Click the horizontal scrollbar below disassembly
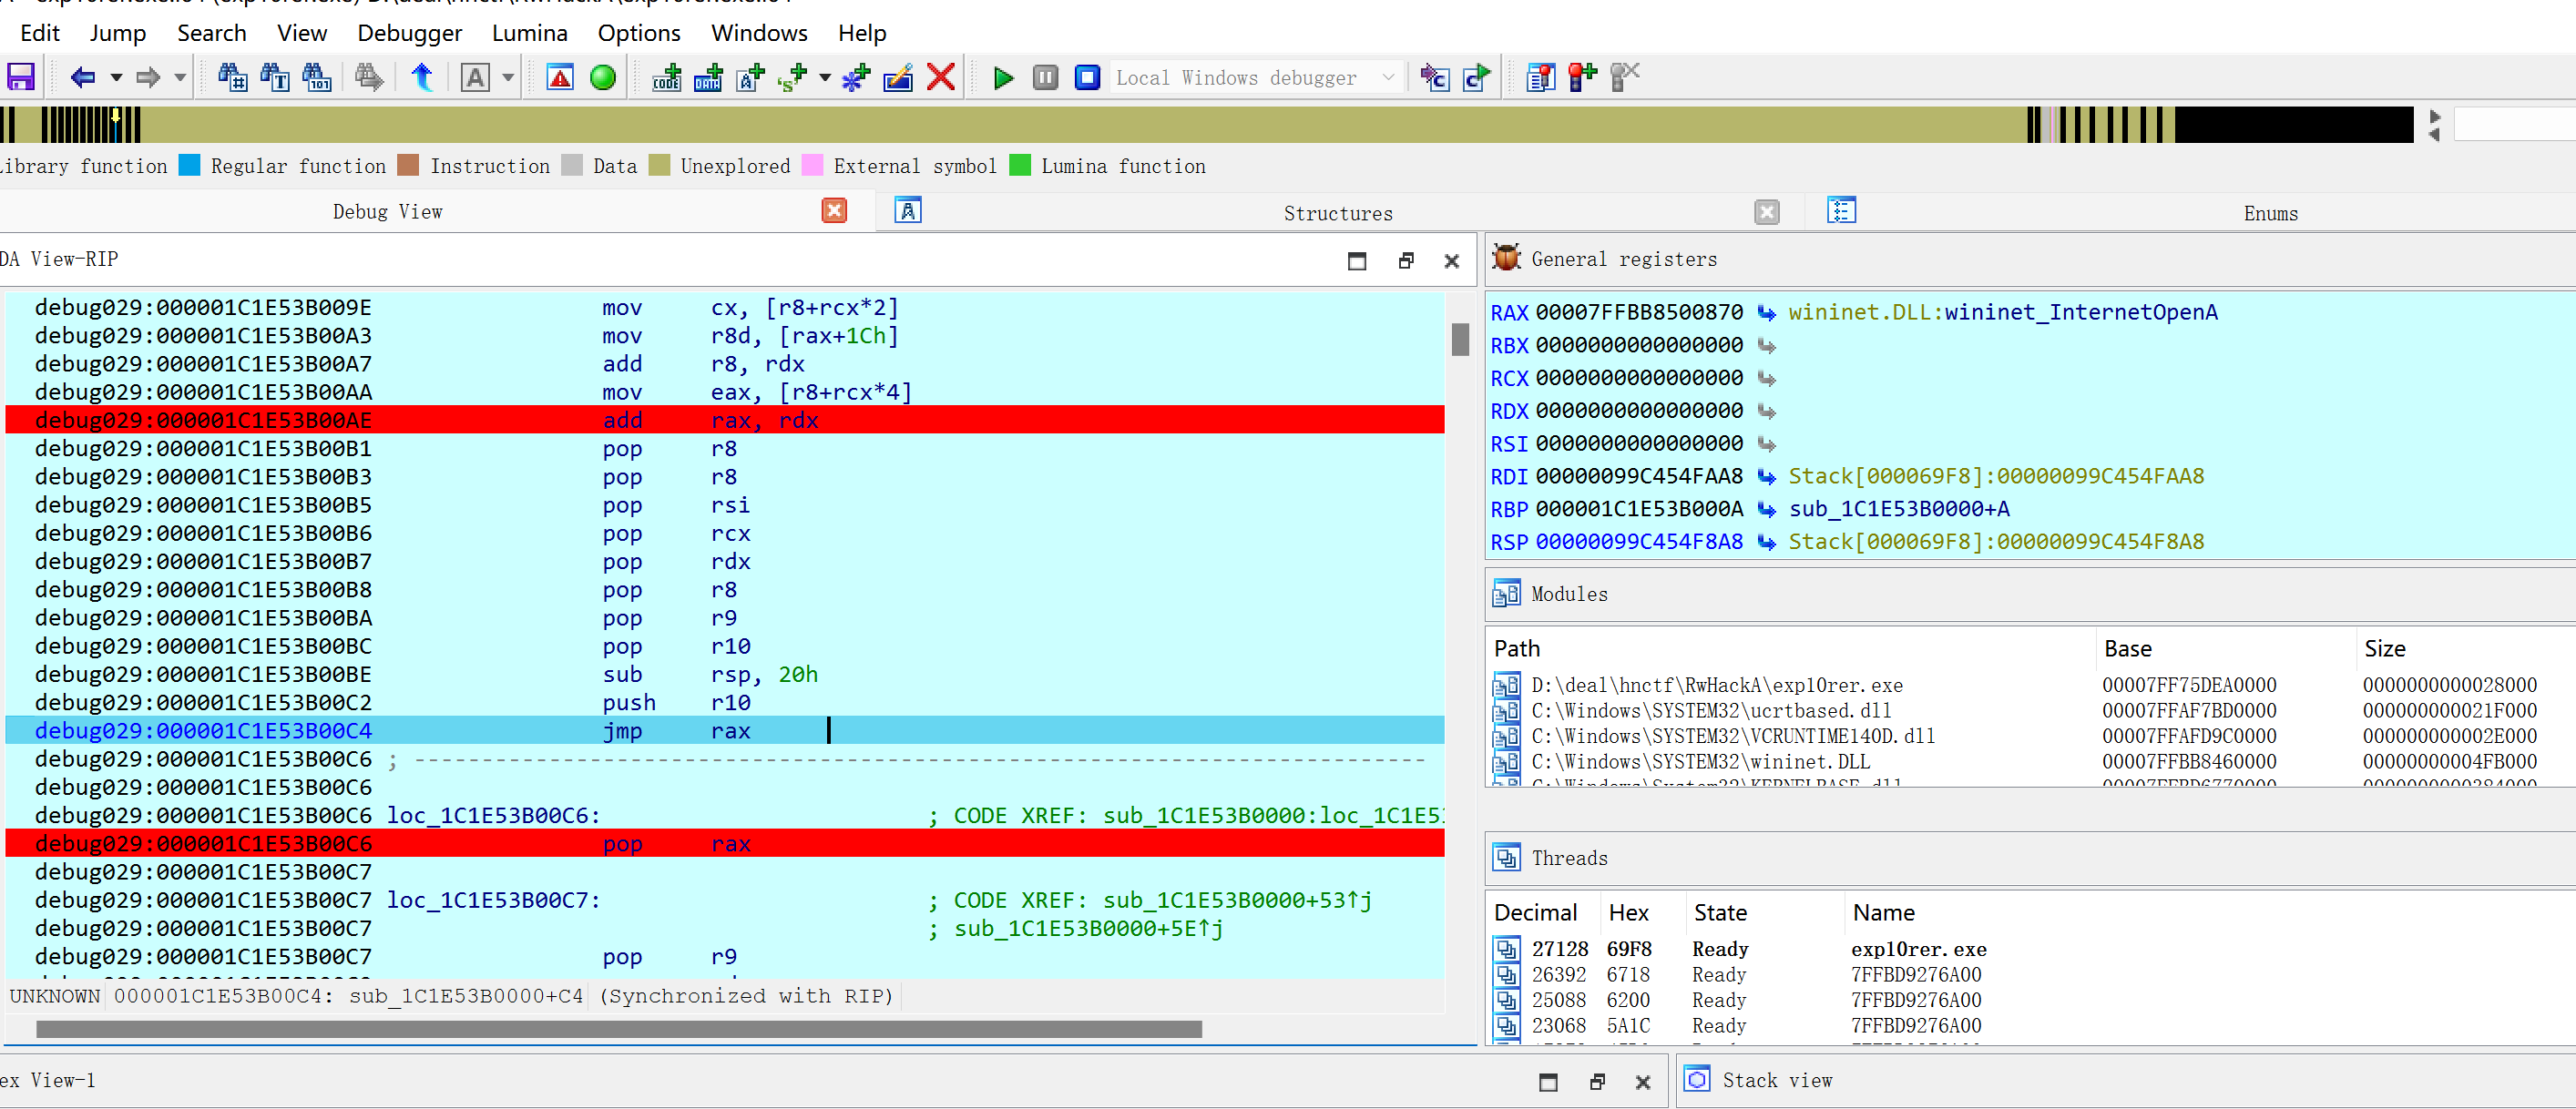Viewport: 2576px width, 1109px height. [x=619, y=1029]
